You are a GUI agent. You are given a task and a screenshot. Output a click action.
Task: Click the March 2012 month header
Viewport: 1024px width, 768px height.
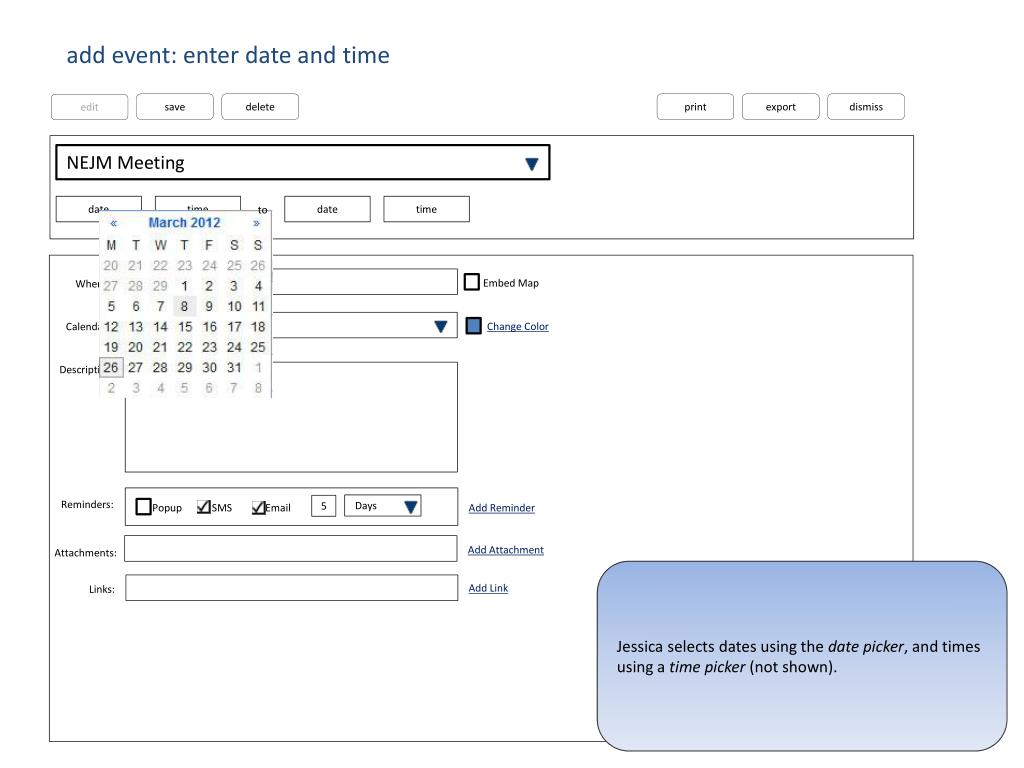[185, 223]
